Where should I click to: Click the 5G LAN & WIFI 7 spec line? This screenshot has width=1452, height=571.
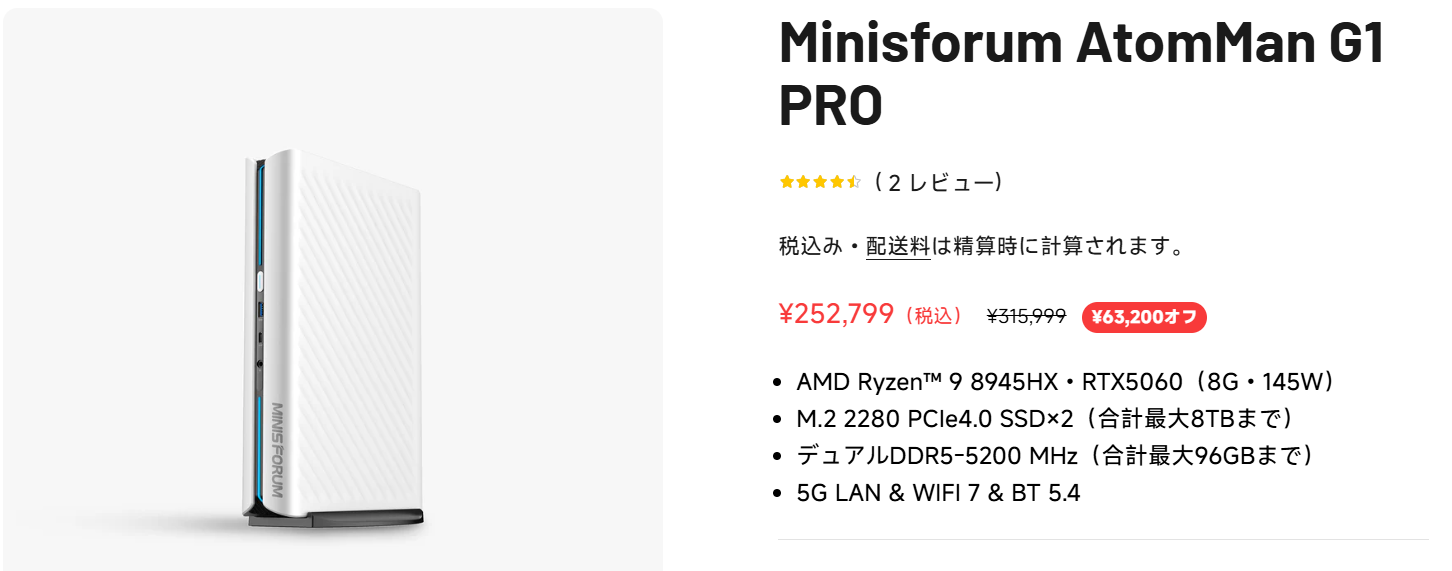(938, 493)
